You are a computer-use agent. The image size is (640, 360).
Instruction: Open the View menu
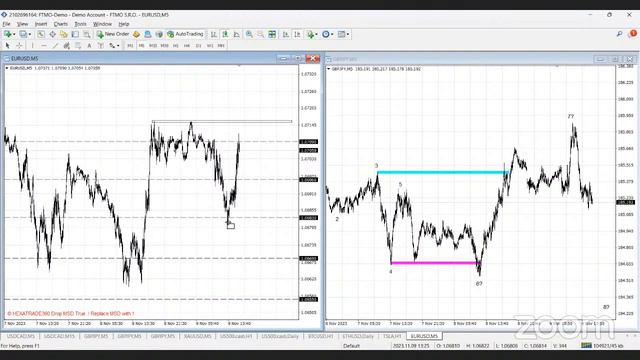point(22,24)
